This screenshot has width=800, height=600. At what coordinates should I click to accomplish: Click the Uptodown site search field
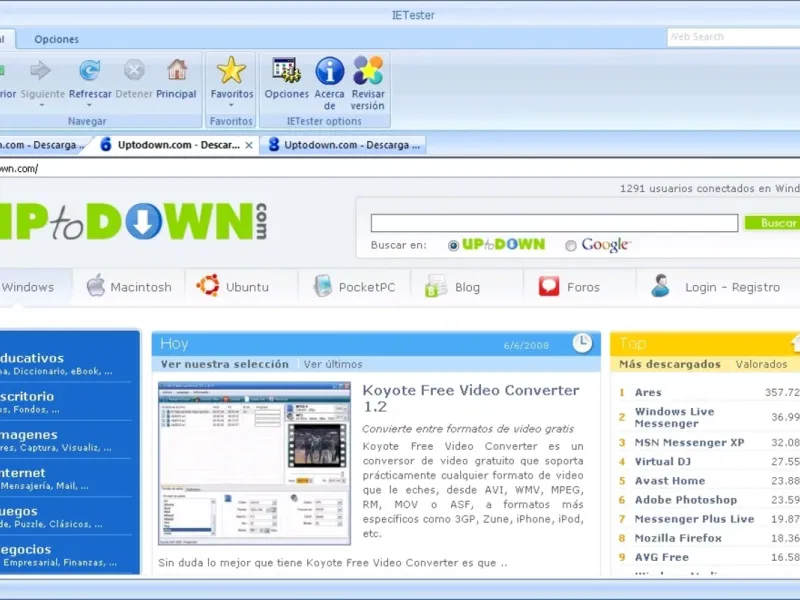tap(554, 223)
